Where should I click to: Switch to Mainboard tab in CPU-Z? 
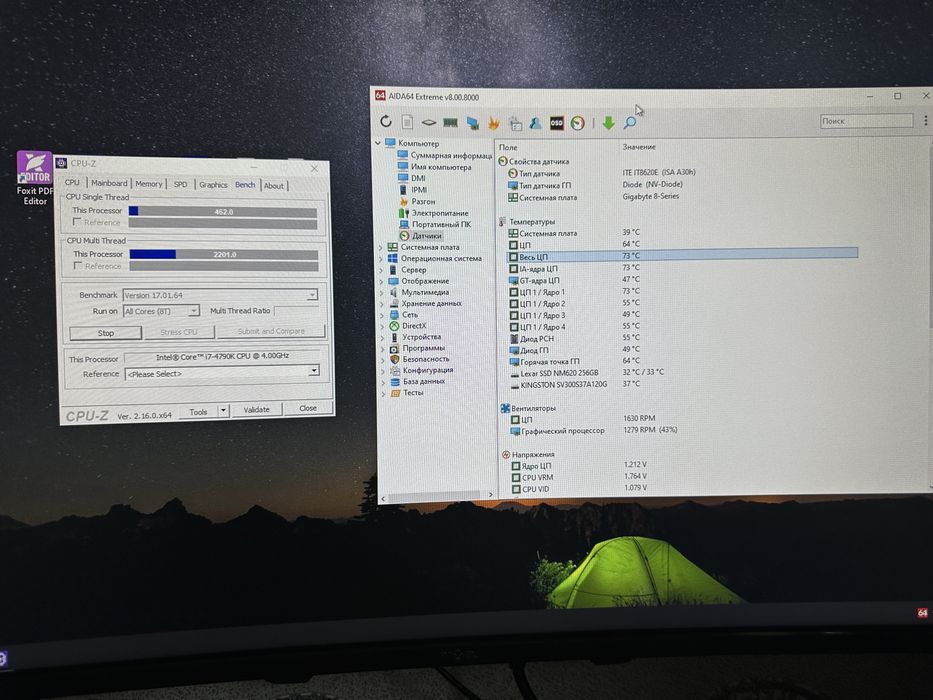(109, 183)
